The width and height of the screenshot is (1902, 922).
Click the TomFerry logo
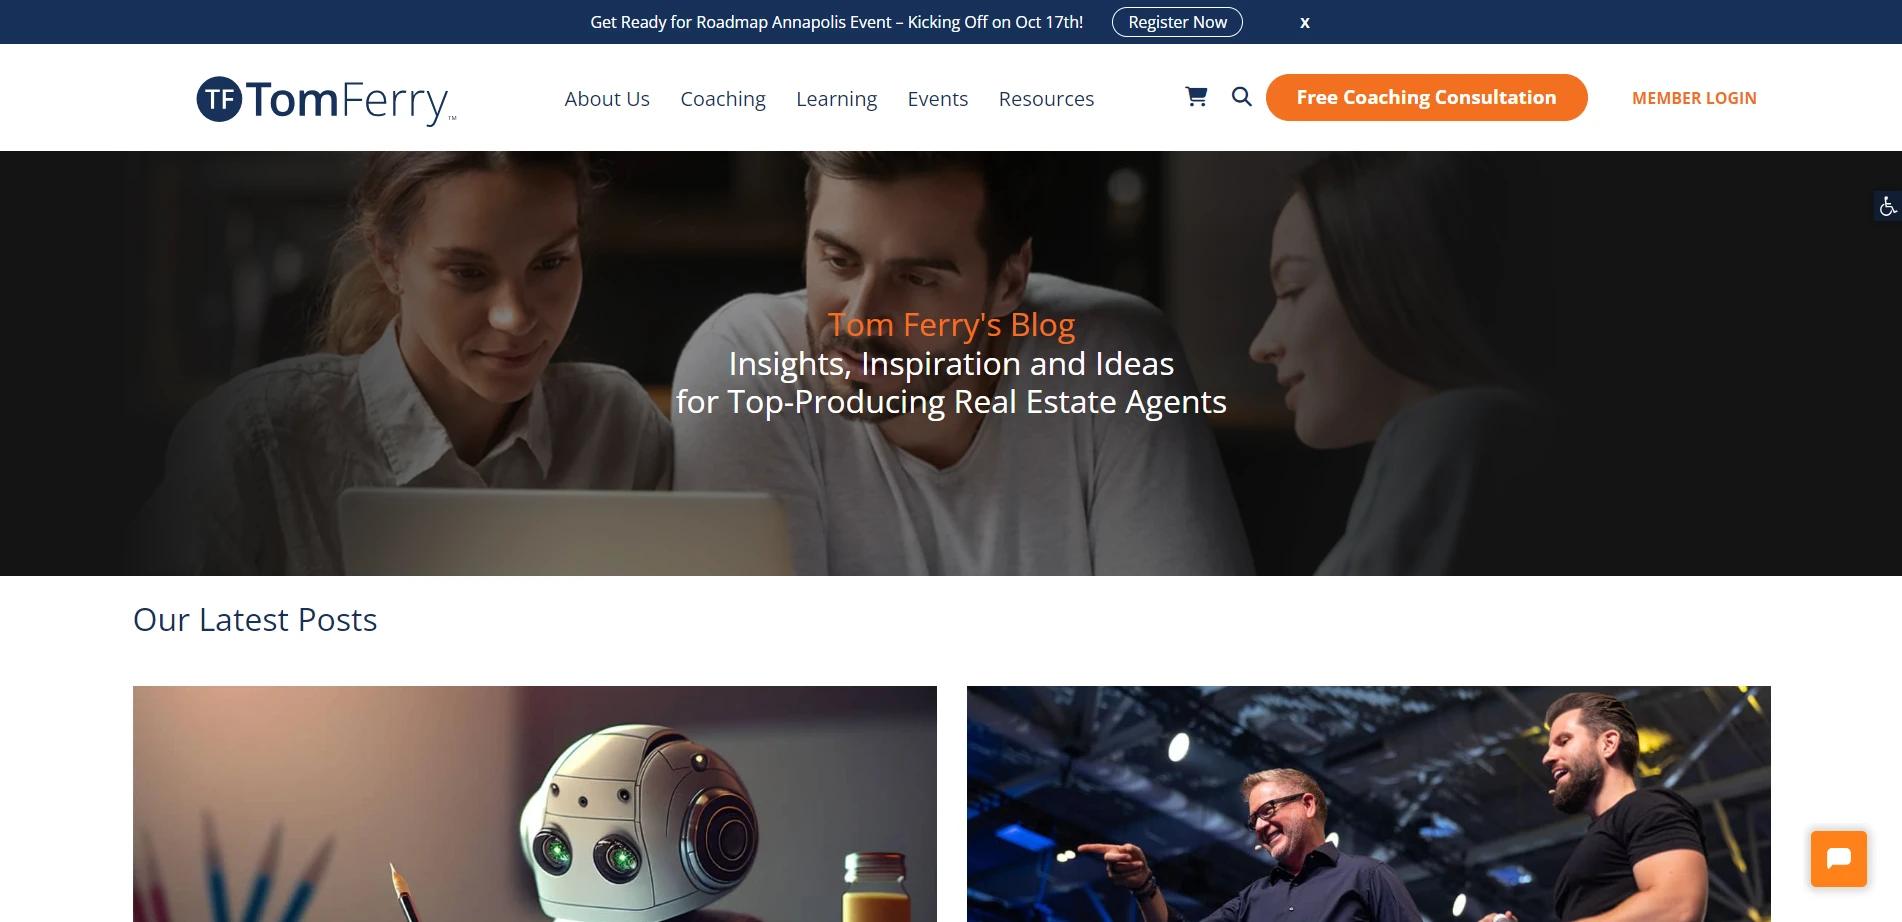click(x=326, y=100)
